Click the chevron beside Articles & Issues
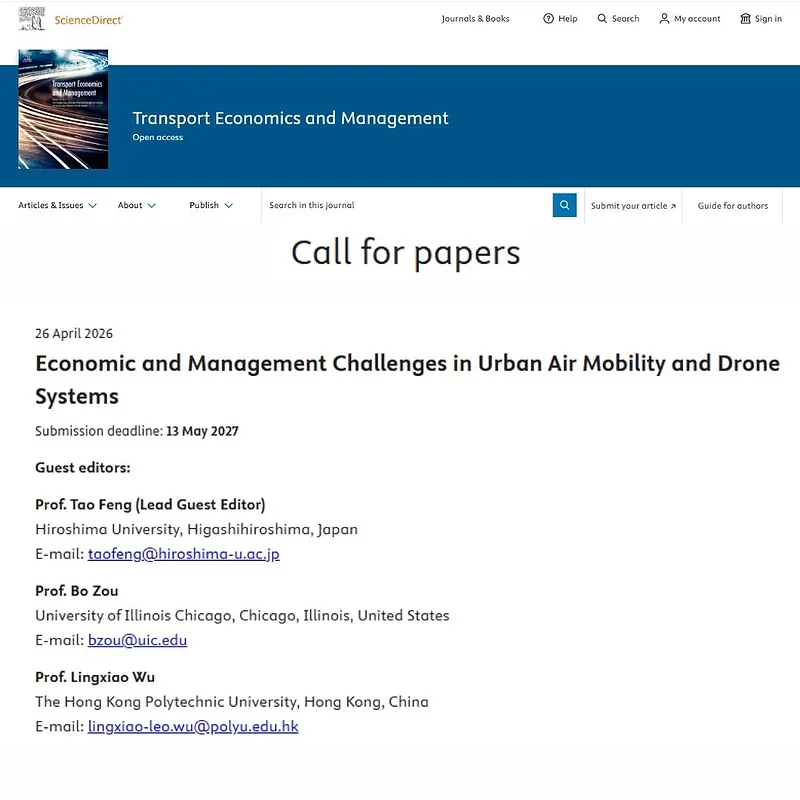800x800 pixels. (x=92, y=206)
